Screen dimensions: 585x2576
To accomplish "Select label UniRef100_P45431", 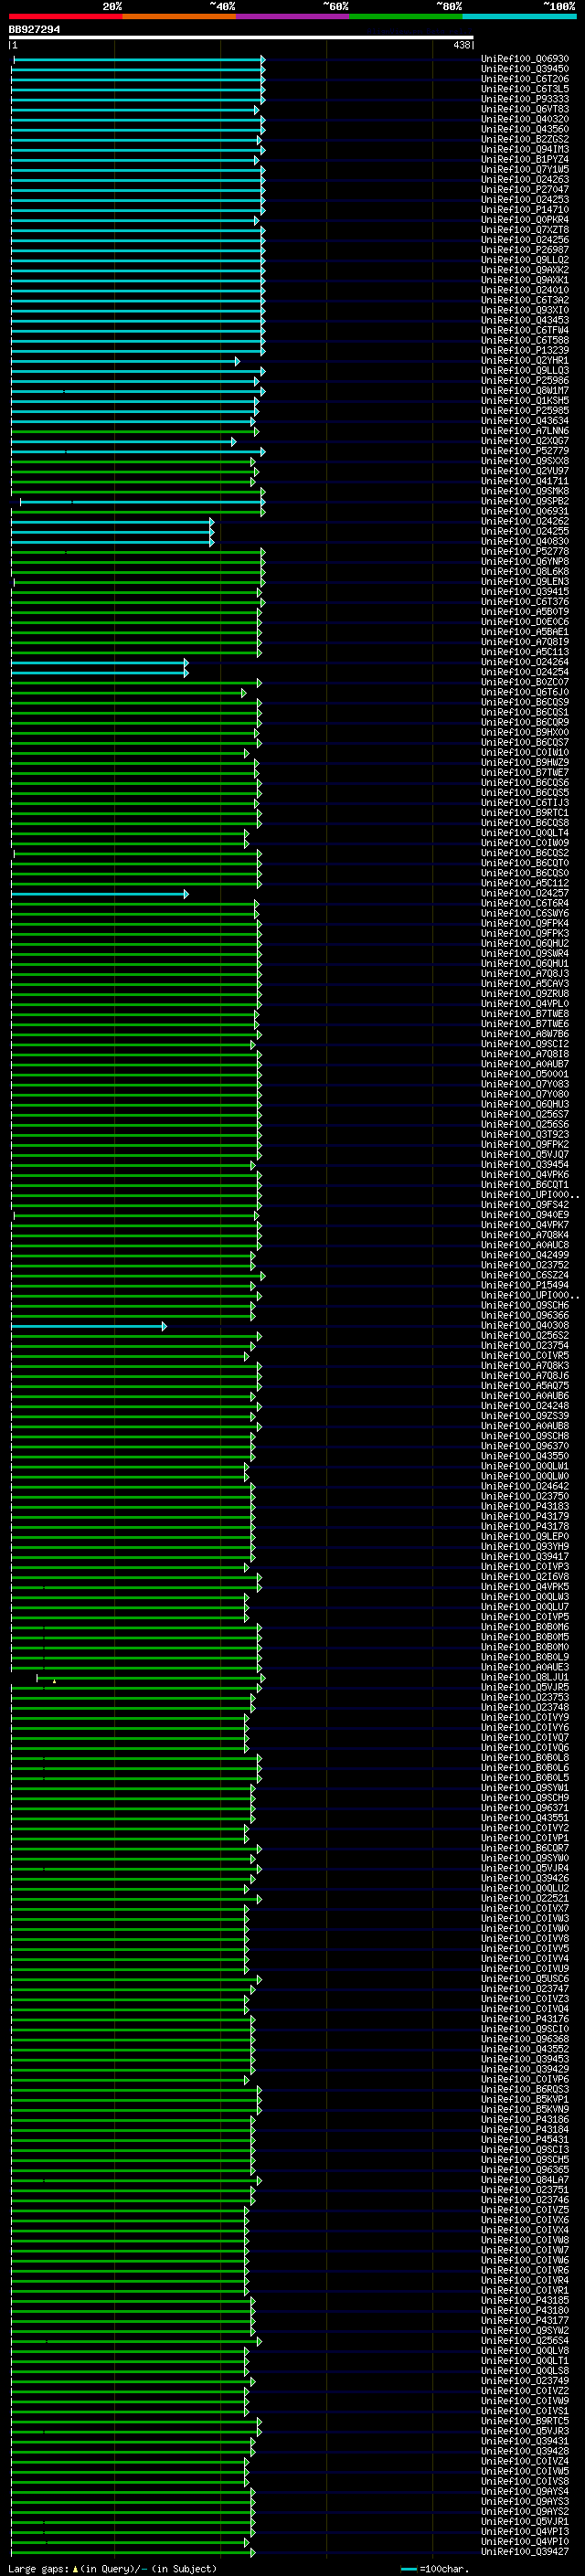I will 525,2140.
